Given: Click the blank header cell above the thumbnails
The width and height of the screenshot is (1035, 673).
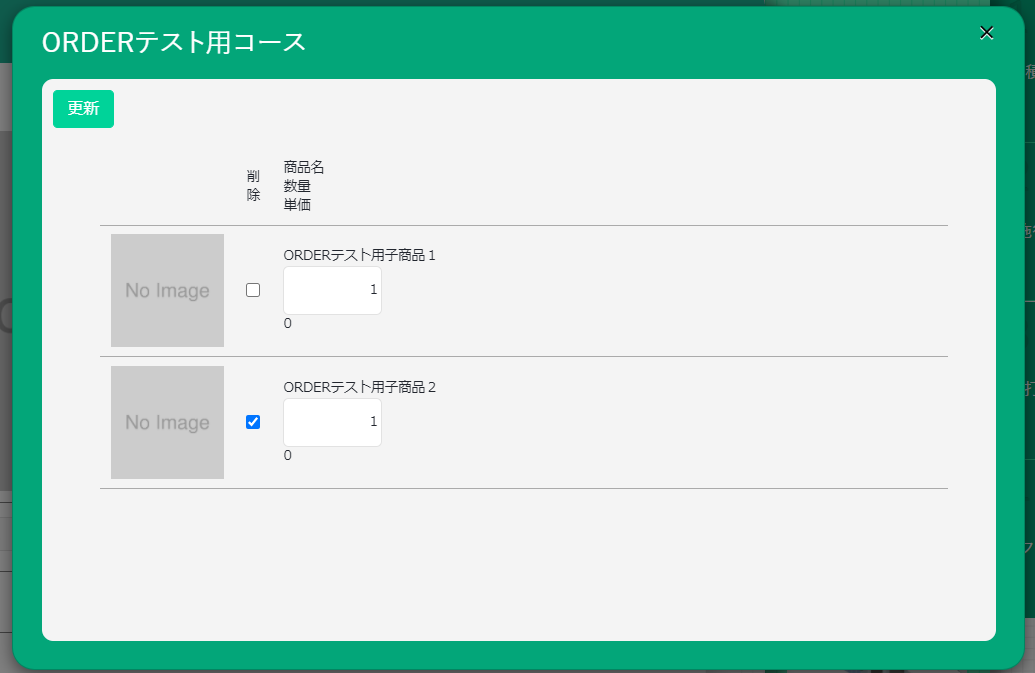Looking at the screenshot, I should 167,186.
